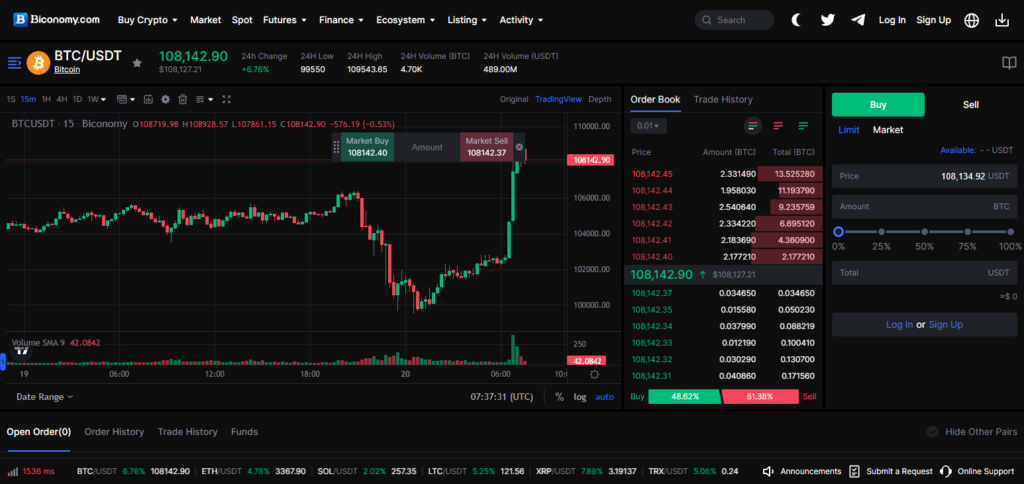Switch to the Sell tab
Screen dimensions: 1024x484
[x=971, y=105]
